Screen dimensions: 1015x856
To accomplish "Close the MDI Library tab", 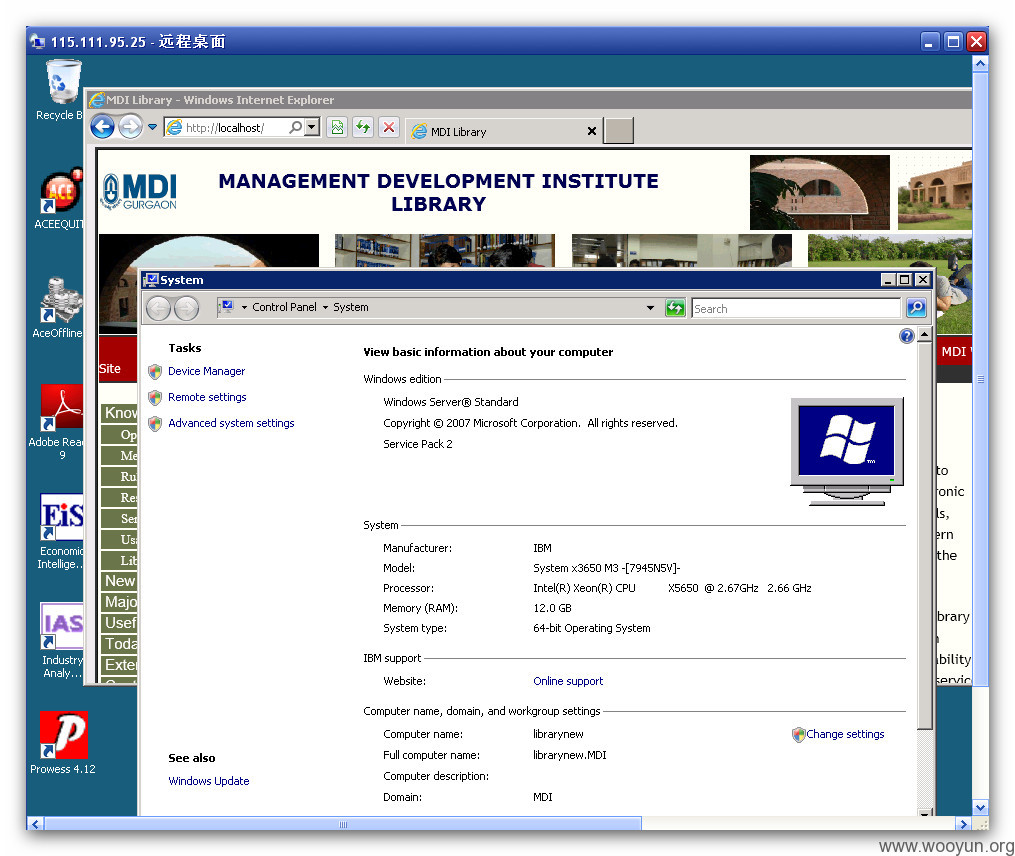I will [592, 131].
